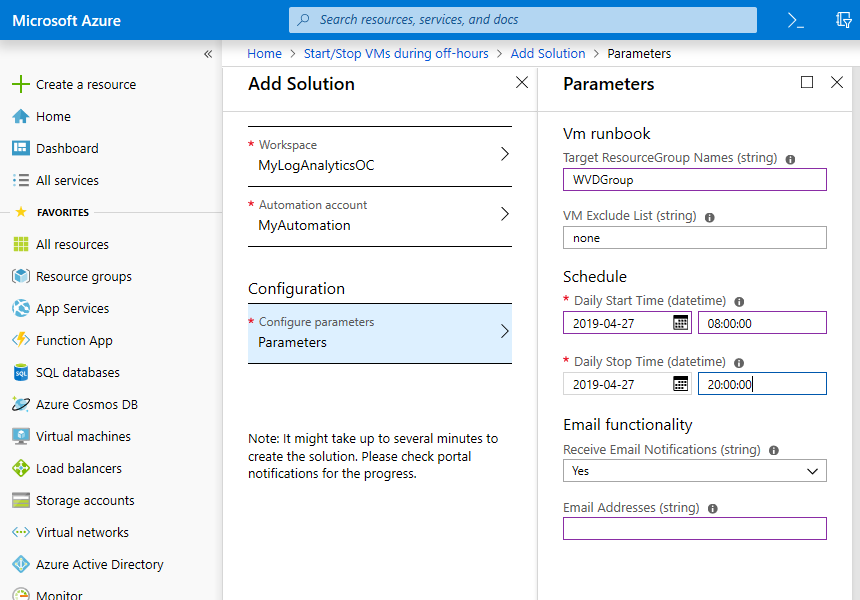The width and height of the screenshot is (860, 600).
Task: Expand the Automation account MyAutomation row
Action: [380, 216]
